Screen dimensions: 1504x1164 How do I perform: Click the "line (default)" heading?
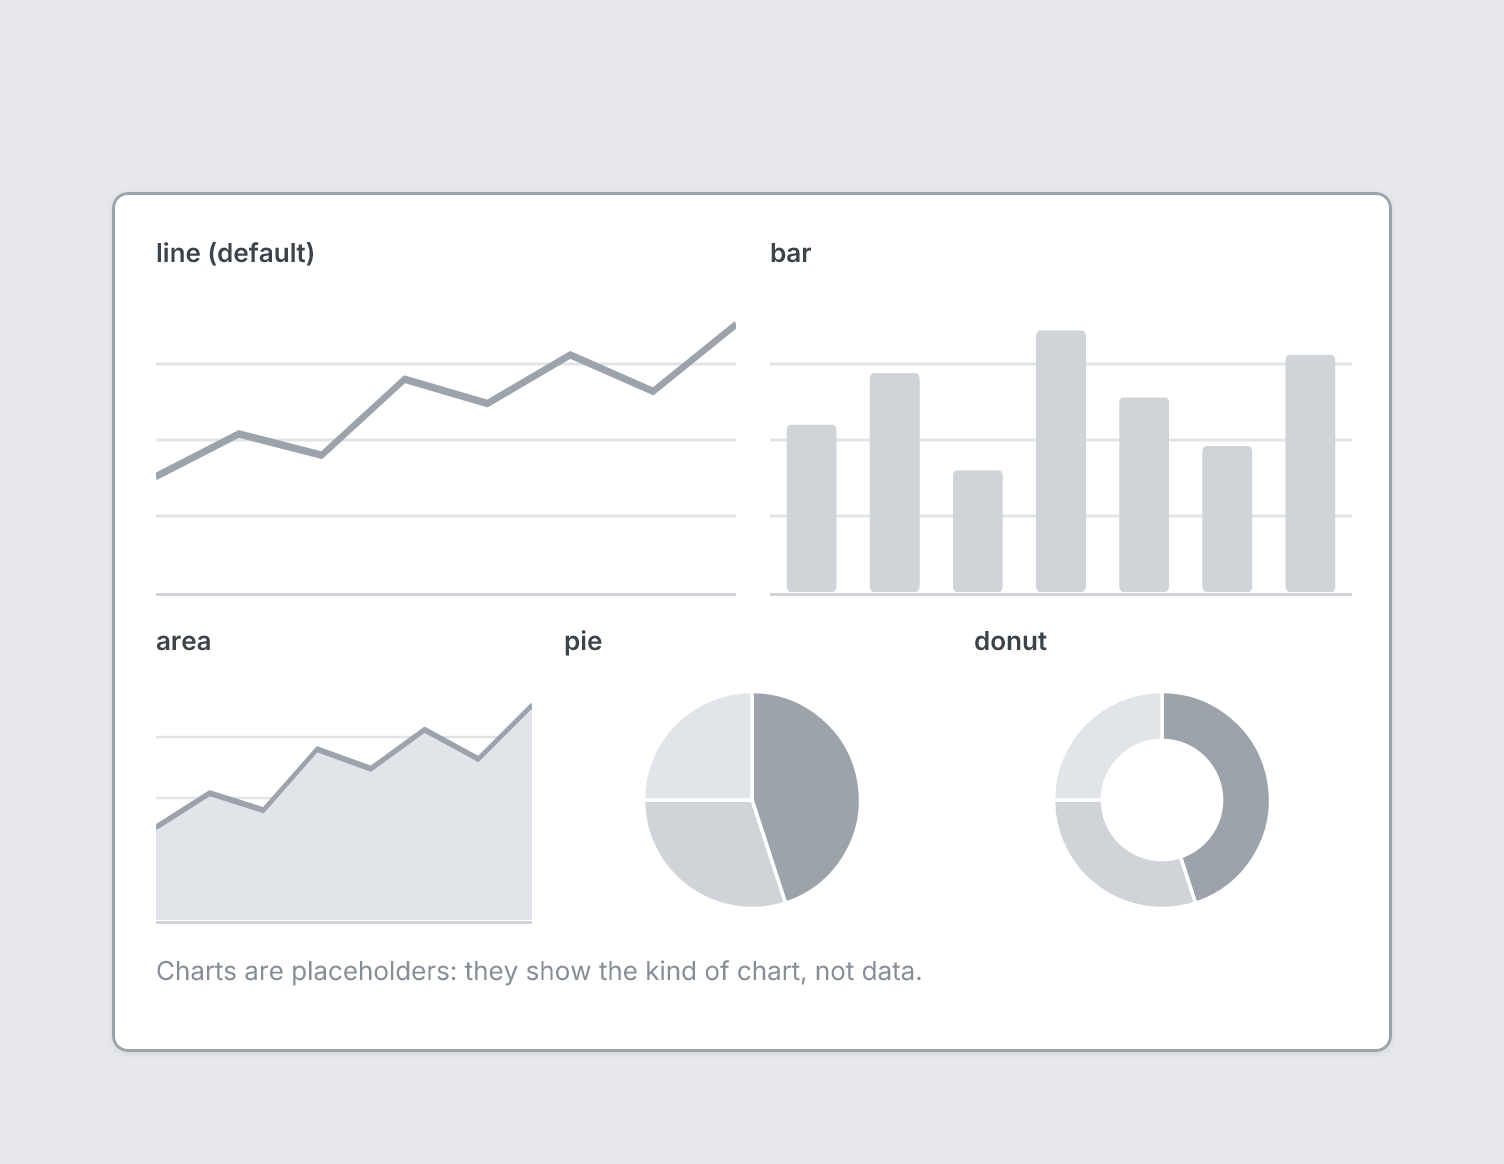point(235,253)
